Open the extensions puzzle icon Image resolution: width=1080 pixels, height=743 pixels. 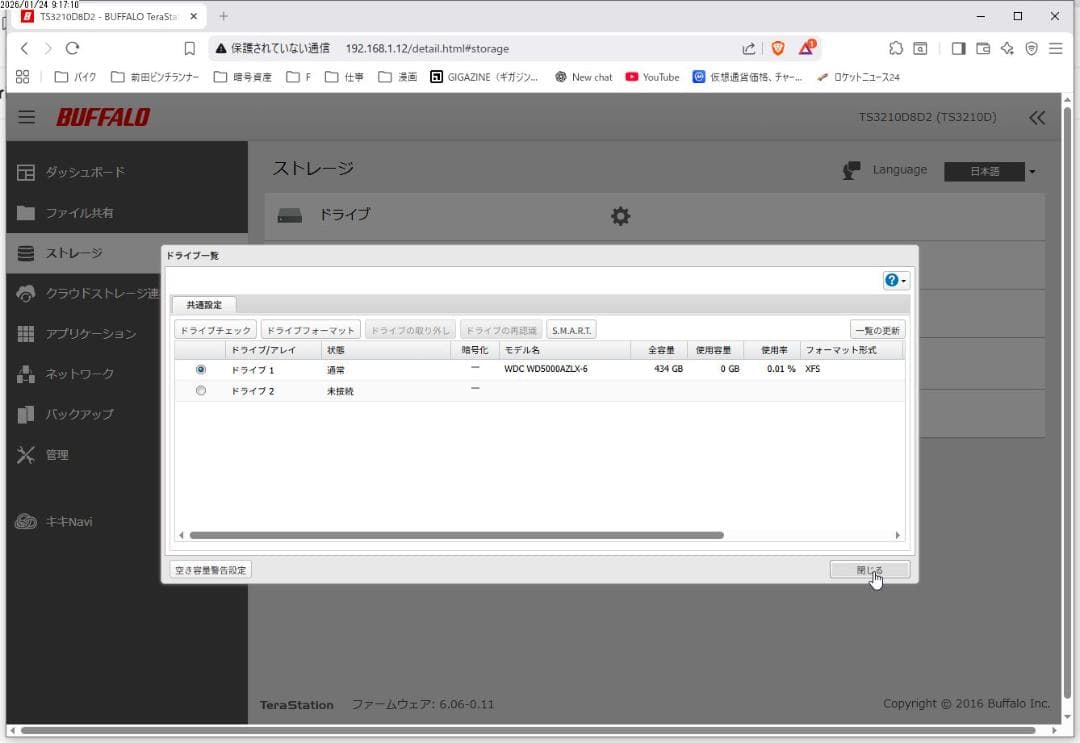pyautogui.click(x=895, y=48)
